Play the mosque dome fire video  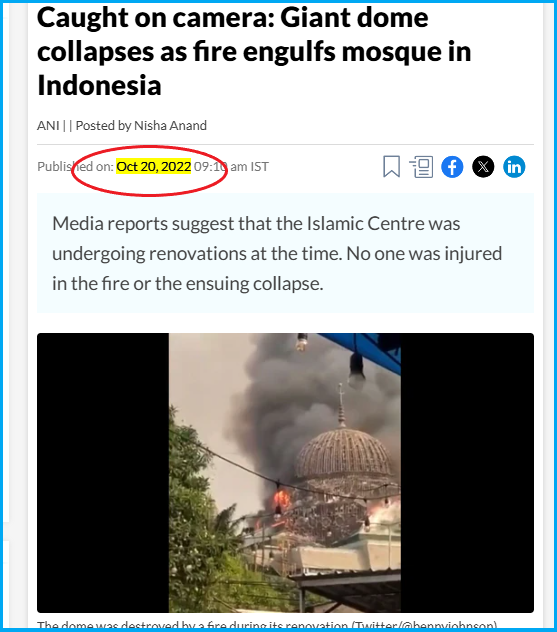point(285,473)
